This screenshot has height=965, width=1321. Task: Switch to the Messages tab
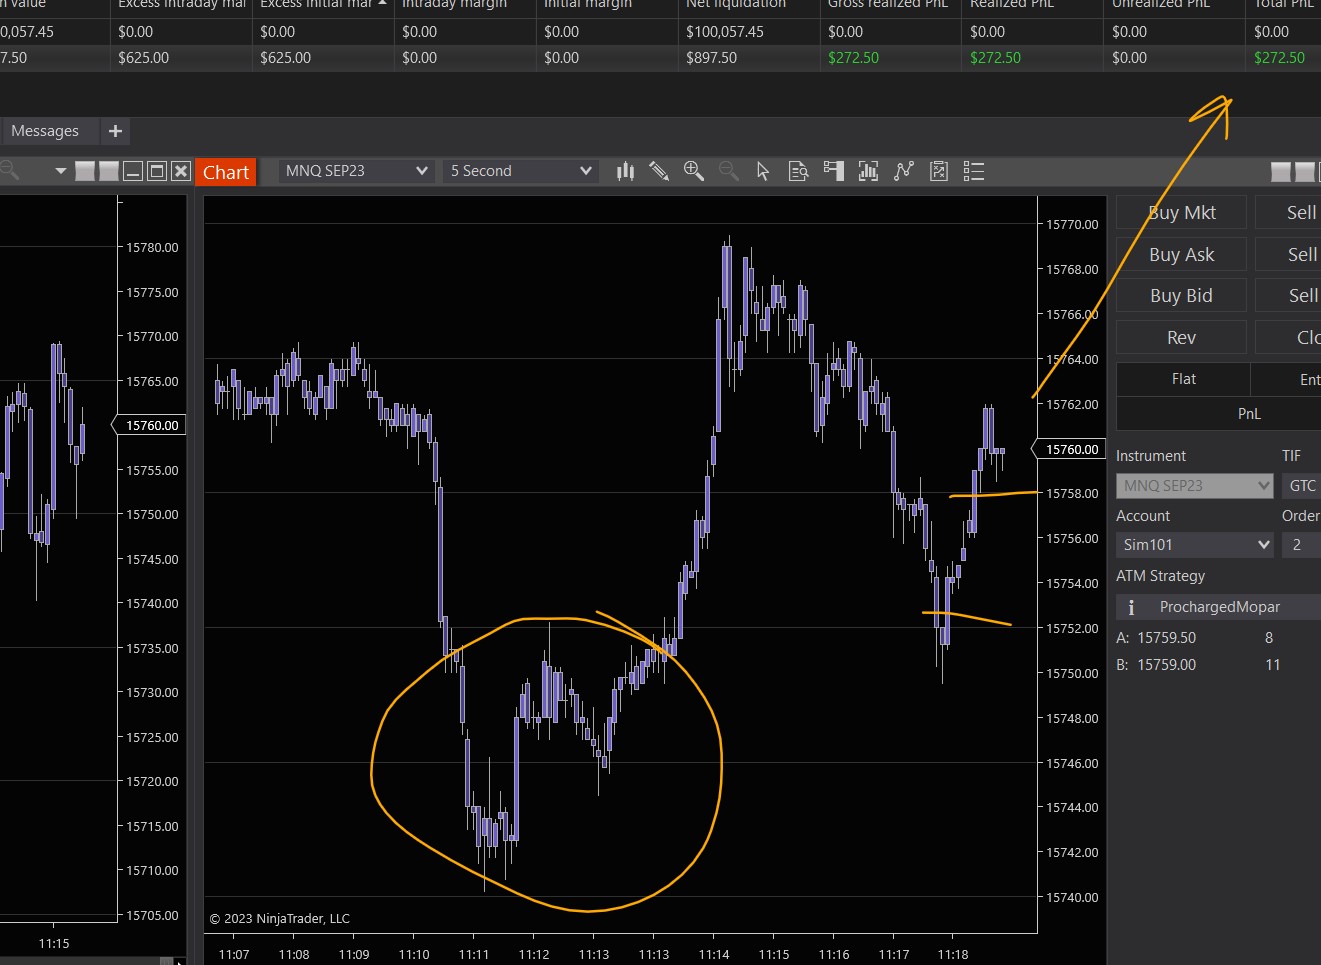tap(45, 131)
